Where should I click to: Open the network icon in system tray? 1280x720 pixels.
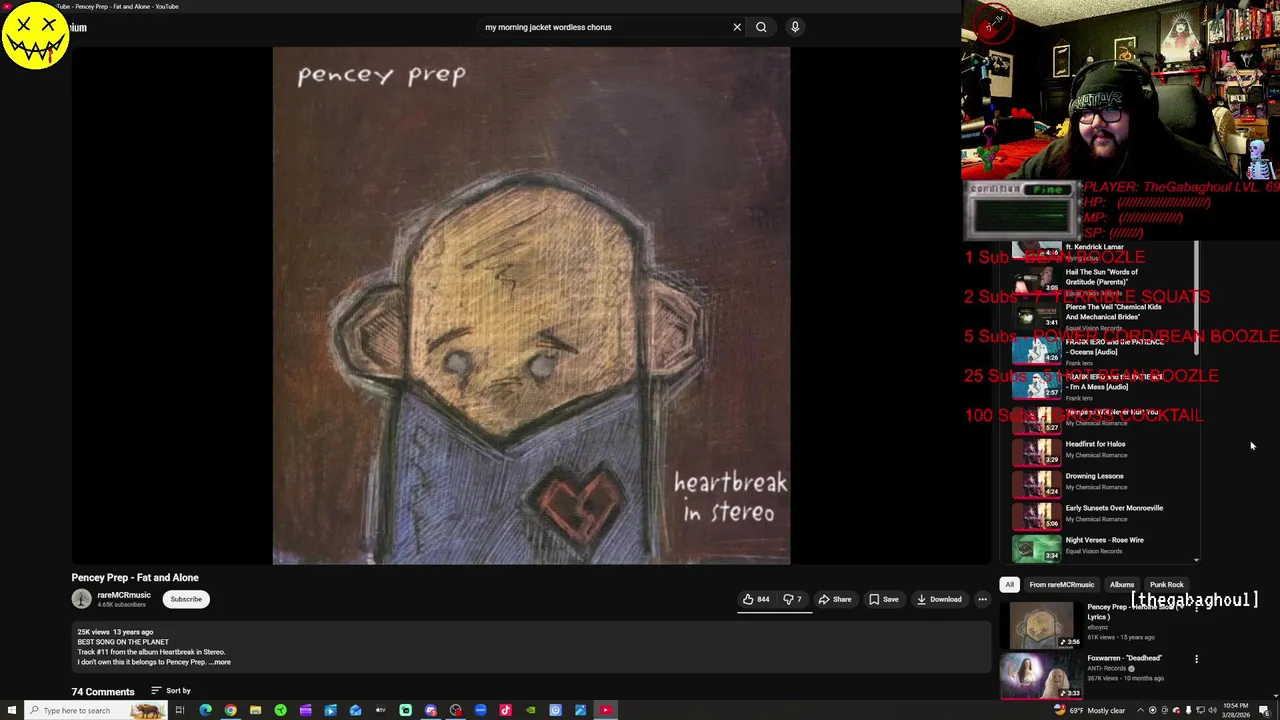1200,710
